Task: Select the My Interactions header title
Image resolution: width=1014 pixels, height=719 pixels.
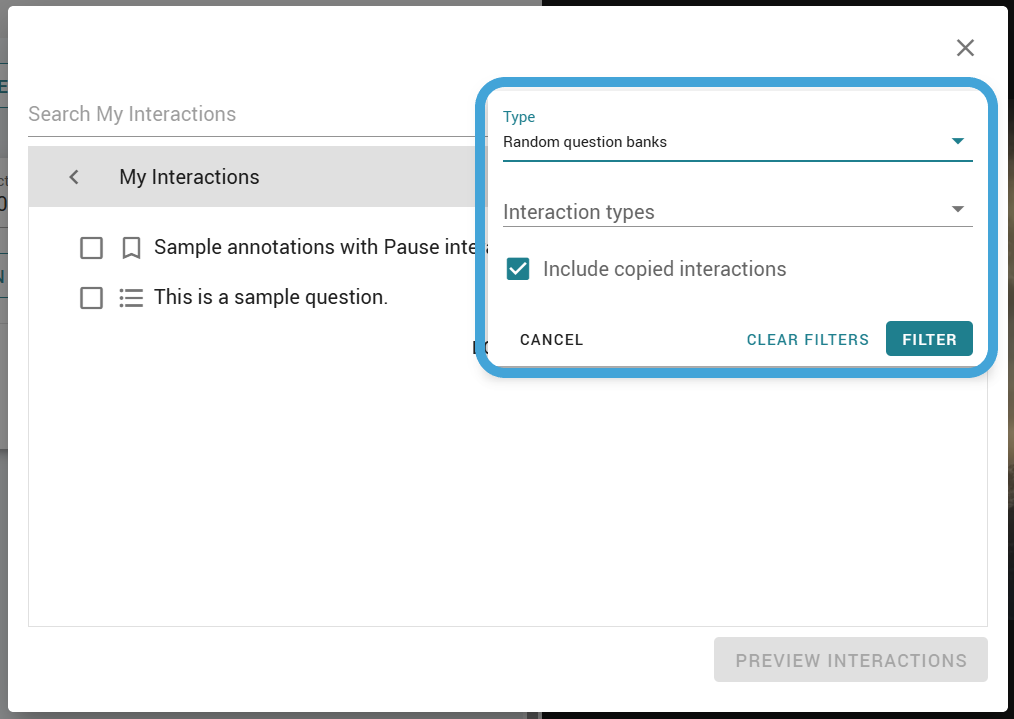Action: point(189,177)
